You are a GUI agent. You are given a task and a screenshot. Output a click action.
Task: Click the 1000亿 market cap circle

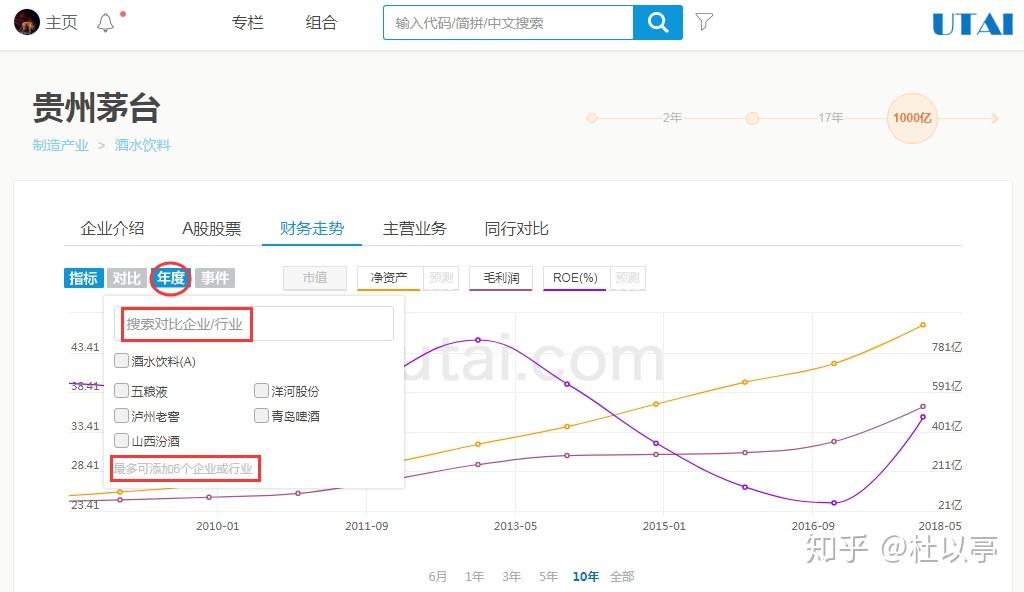coord(912,118)
